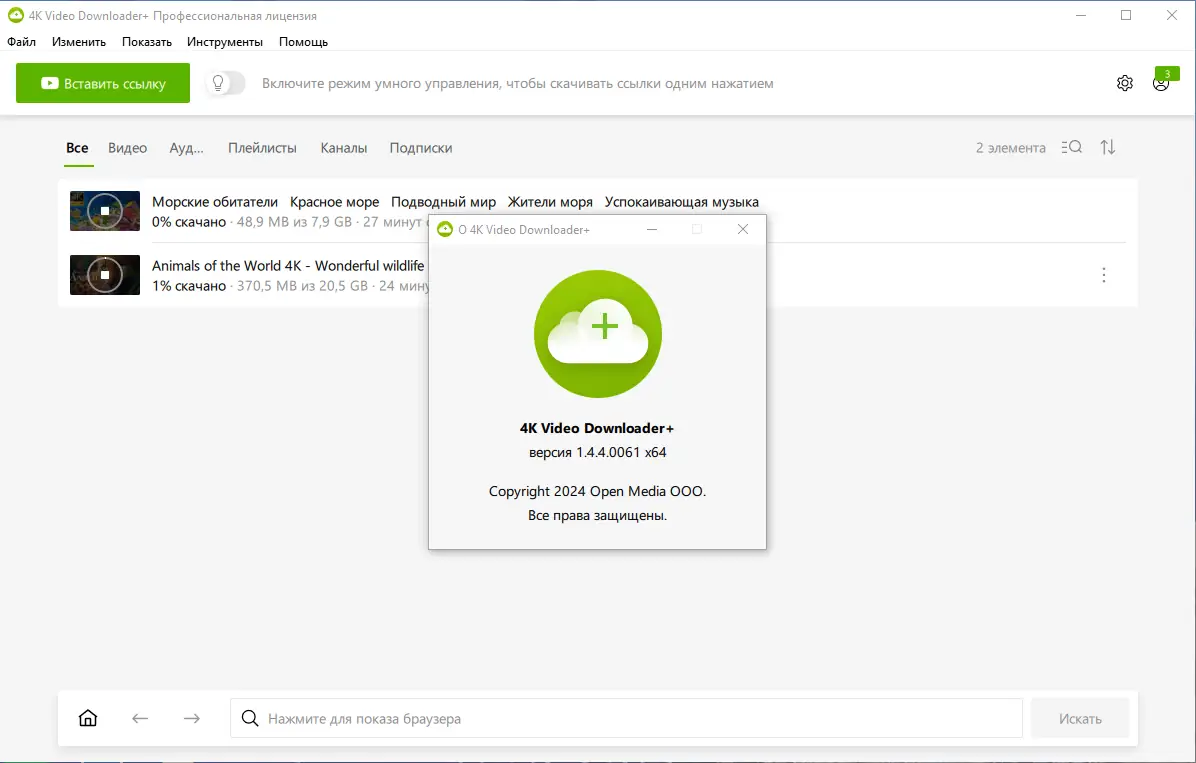1196x763 pixels.
Task: Select the Морские обитатели video title
Action: click(455, 201)
